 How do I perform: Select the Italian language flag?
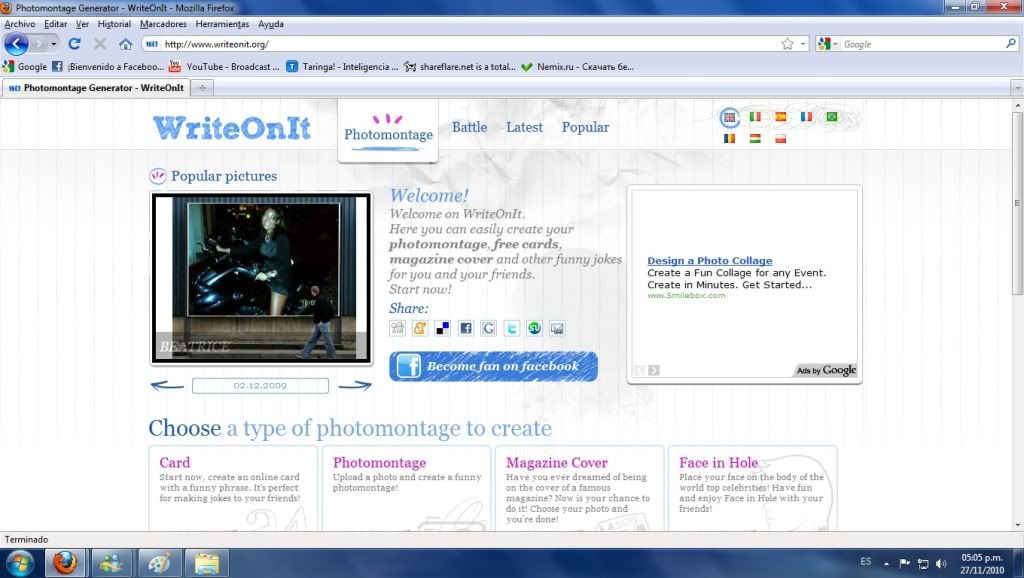point(755,116)
